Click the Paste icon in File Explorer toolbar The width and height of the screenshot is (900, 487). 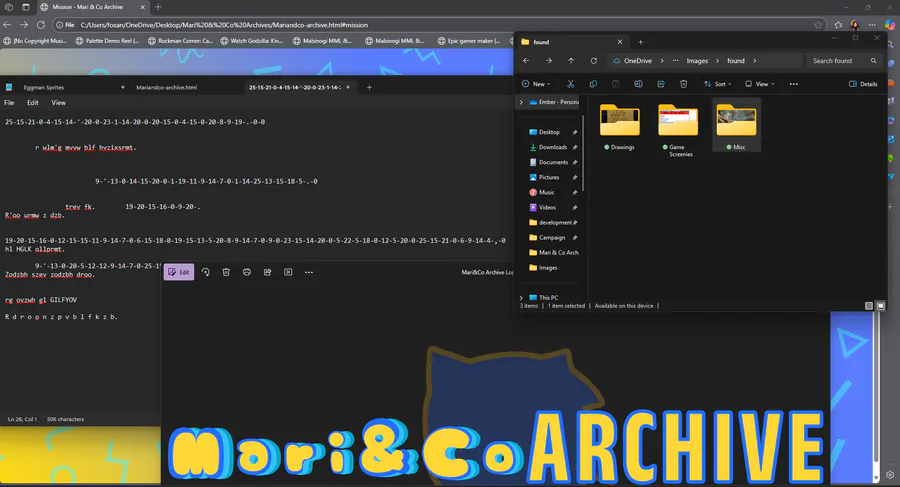click(615, 84)
